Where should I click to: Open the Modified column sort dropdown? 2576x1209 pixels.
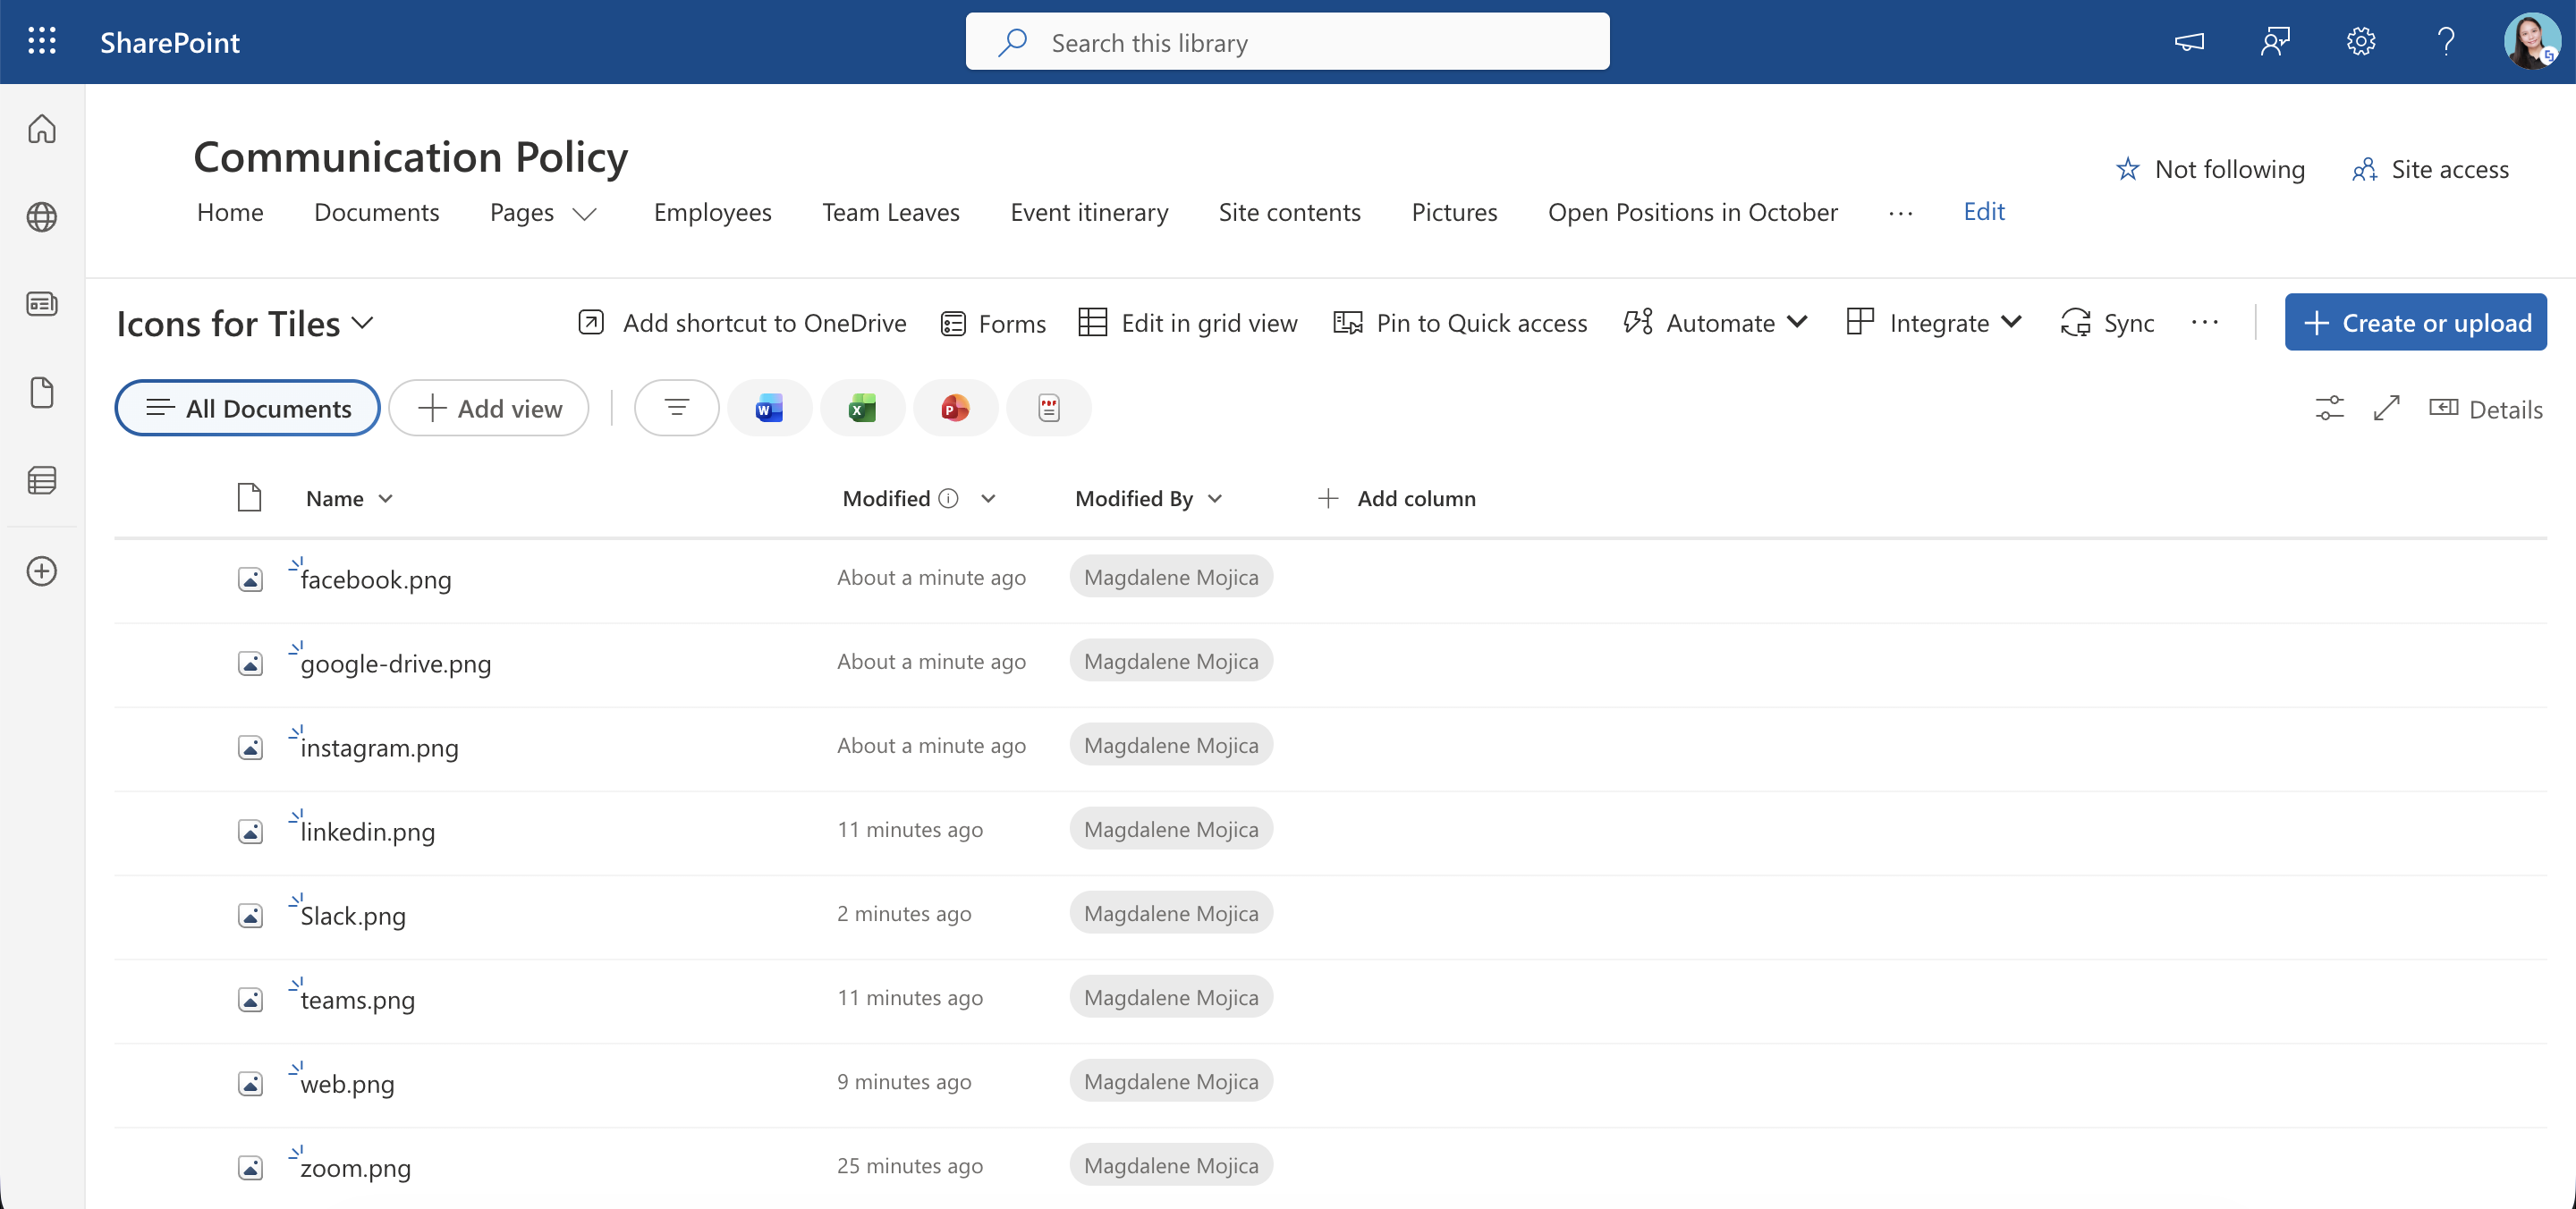point(988,498)
